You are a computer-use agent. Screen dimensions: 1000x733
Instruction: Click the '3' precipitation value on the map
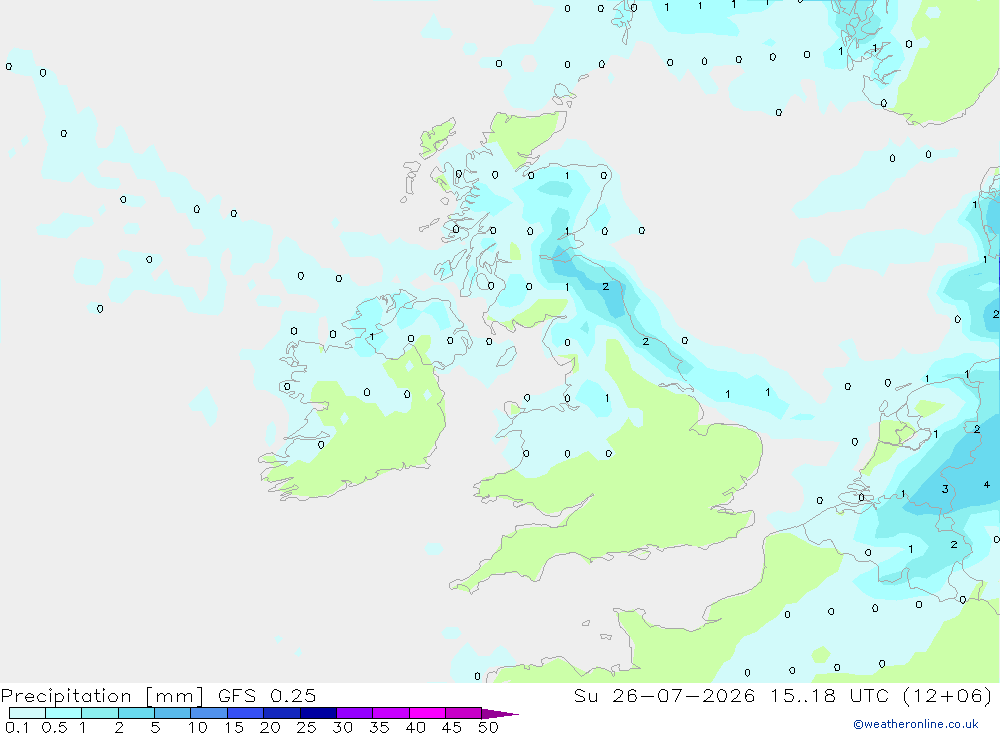tap(945, 489)
